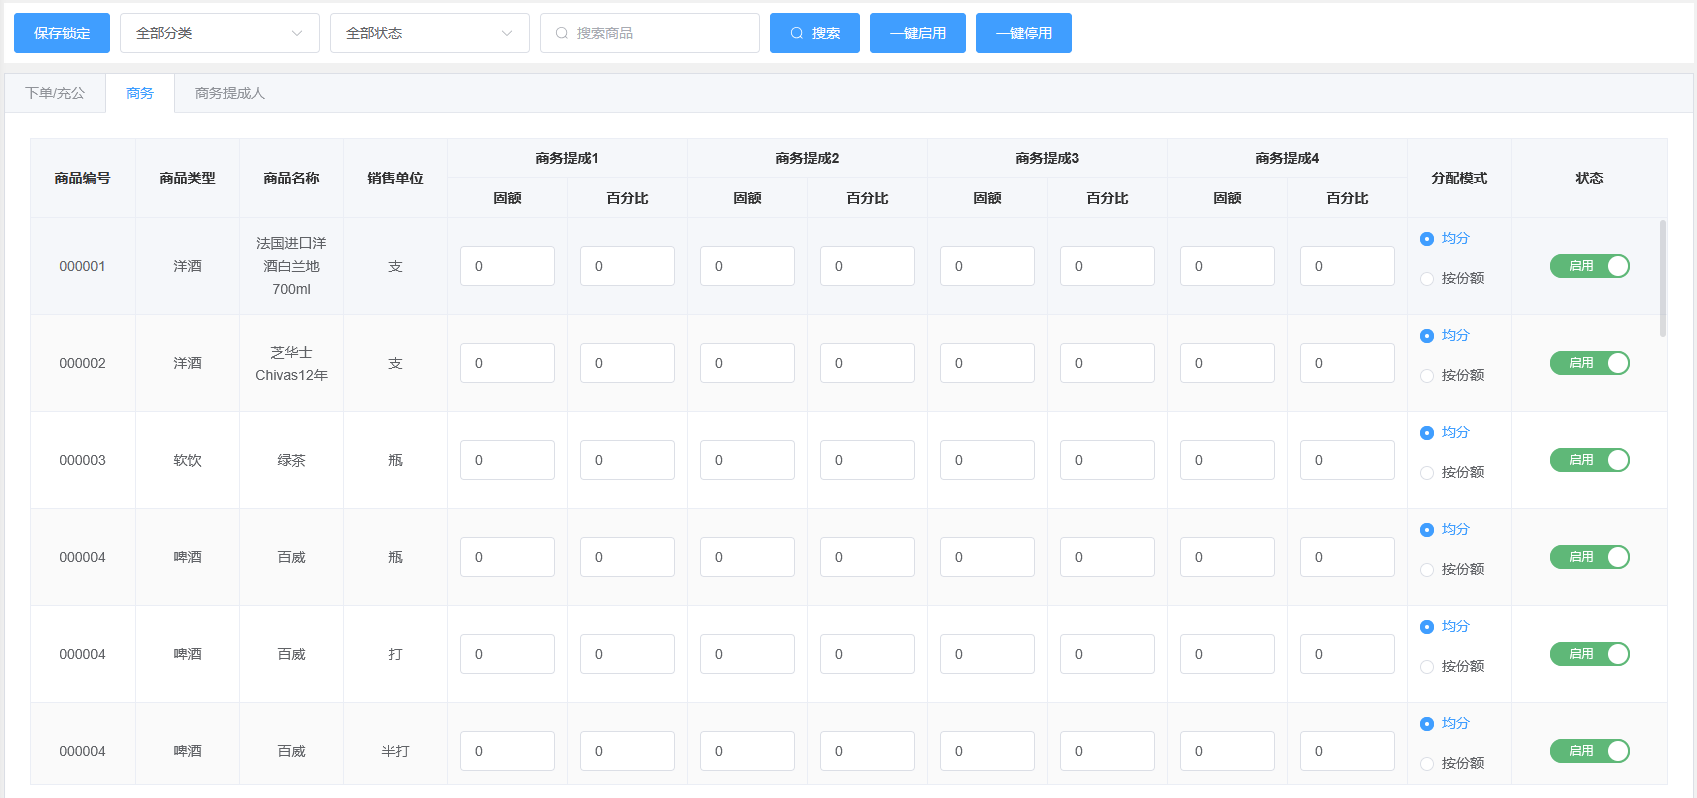Open the 全部分类 category dropdown
1697x798 pixels.
(x=219, y=33)
